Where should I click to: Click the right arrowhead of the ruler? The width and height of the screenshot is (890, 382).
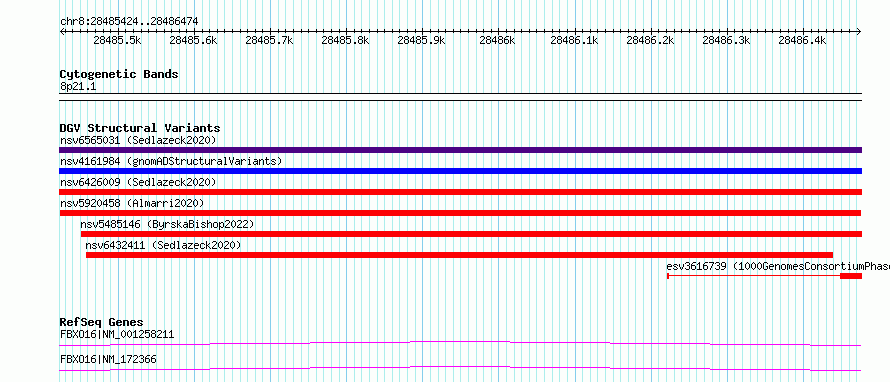point(859,31)
